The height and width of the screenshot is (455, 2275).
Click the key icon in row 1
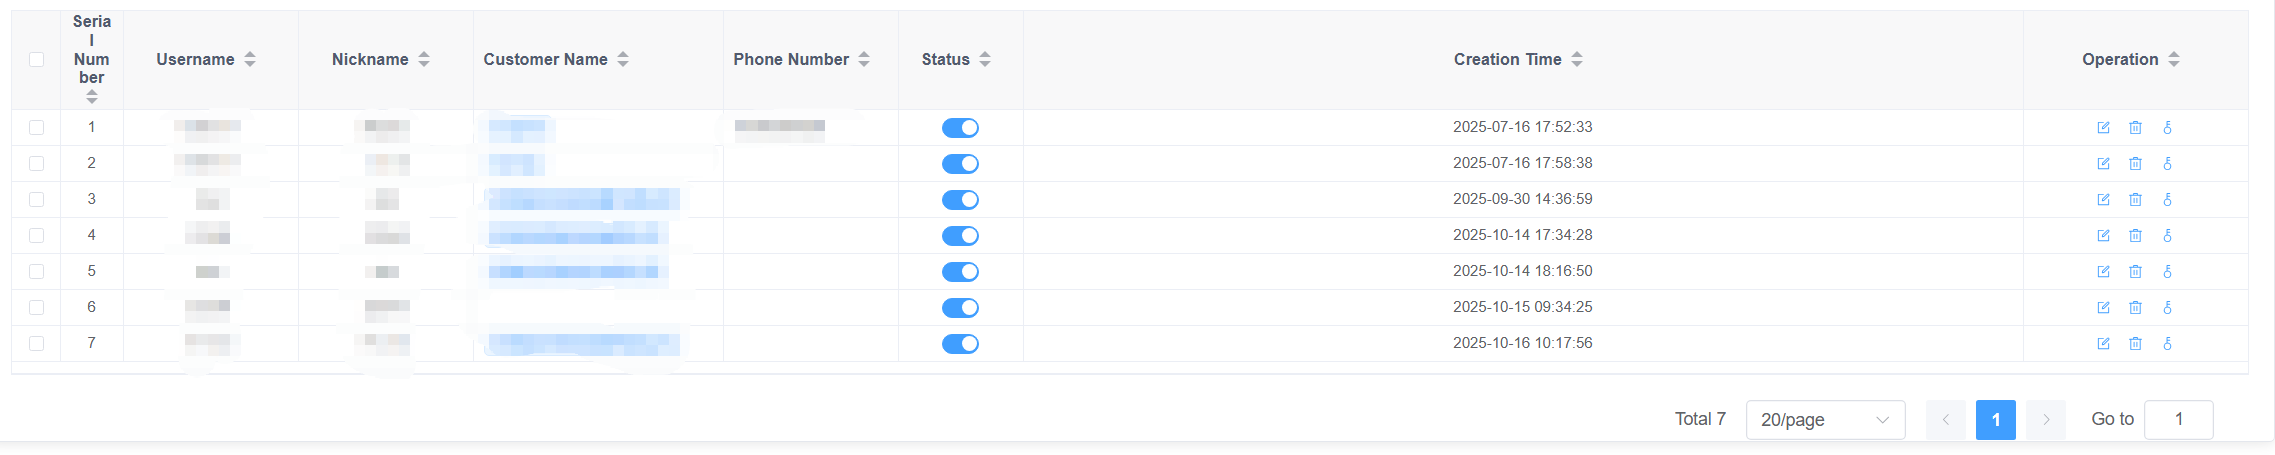tap(2167, 128)
